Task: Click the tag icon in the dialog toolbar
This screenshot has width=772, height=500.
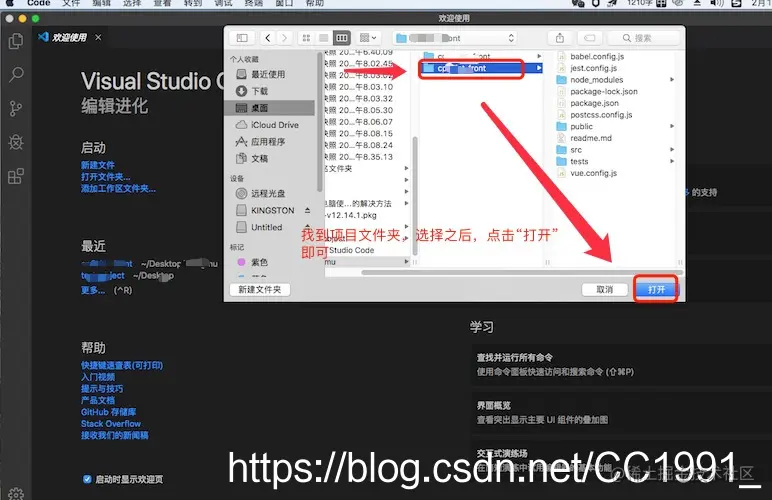Action: 589,38
